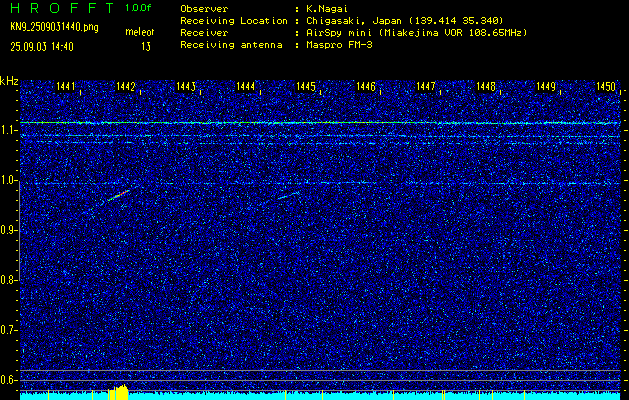Click the file name KN9_2509031440.png

[54, 27]
